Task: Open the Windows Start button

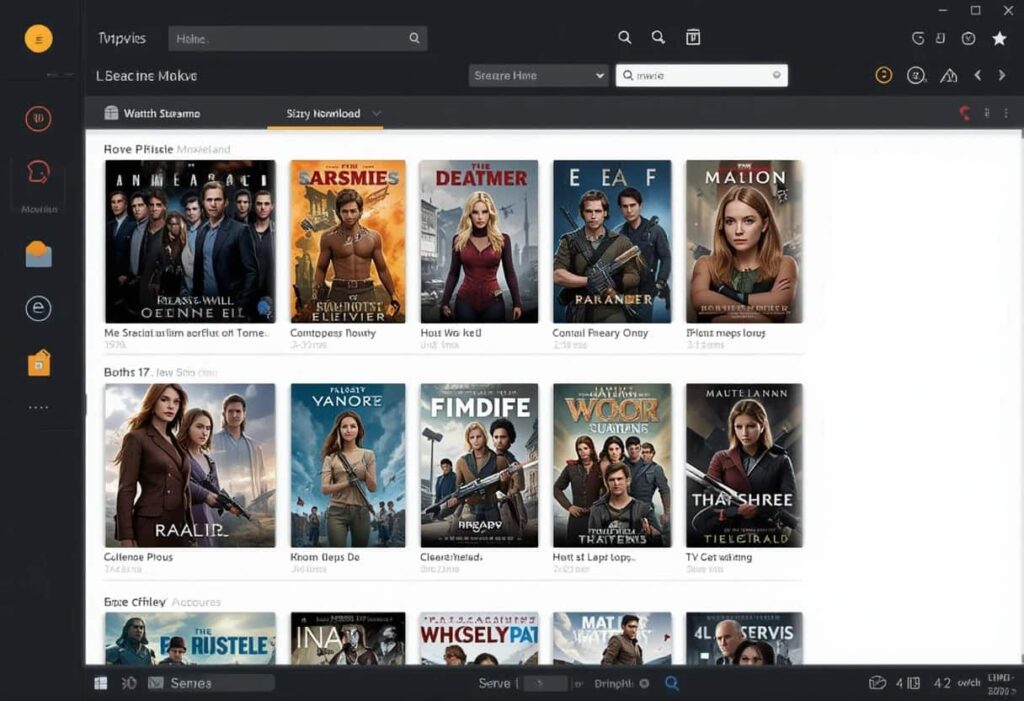Action: [x=101, y=683]
